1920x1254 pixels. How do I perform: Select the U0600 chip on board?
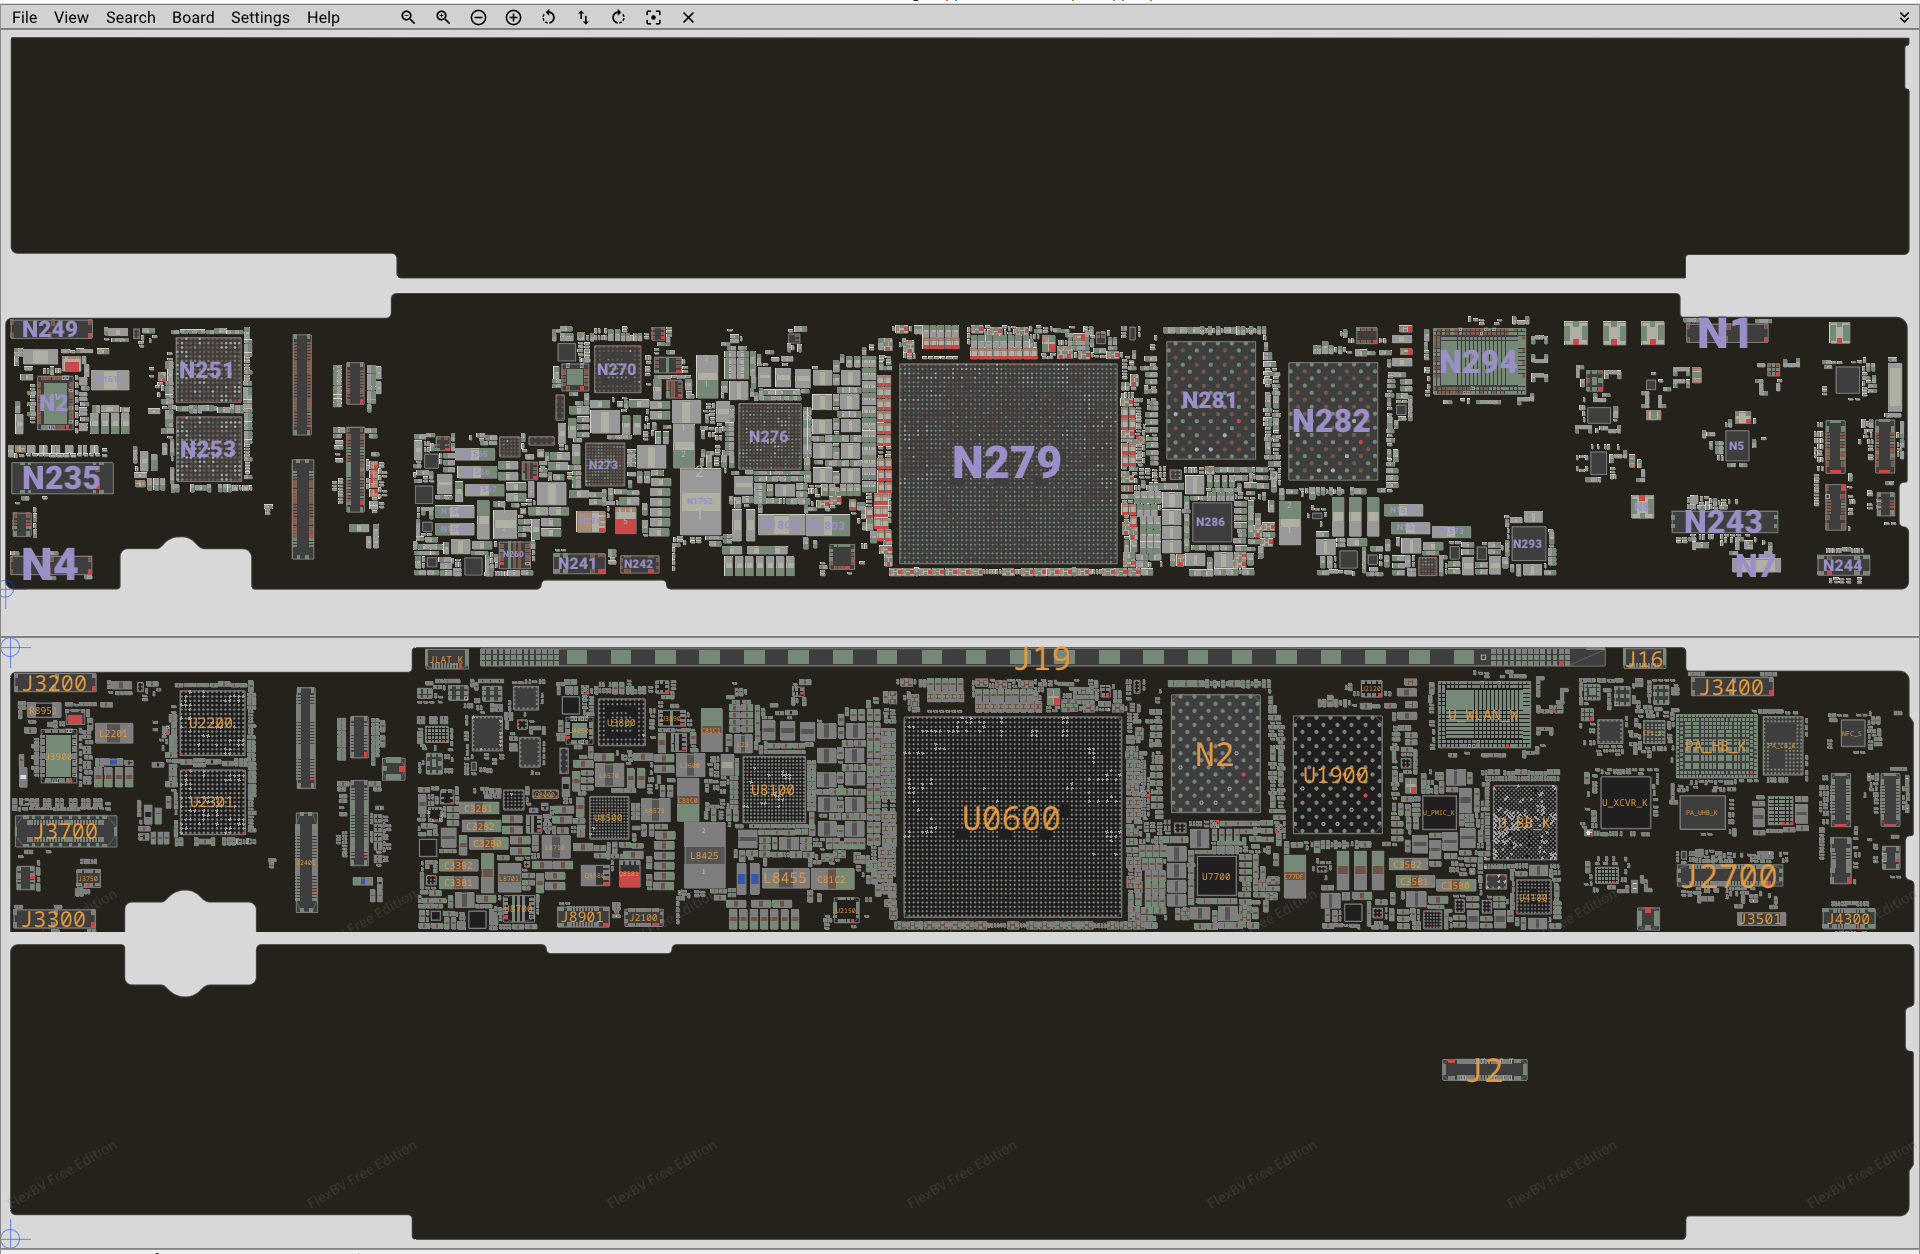(x=1011, y=818)
